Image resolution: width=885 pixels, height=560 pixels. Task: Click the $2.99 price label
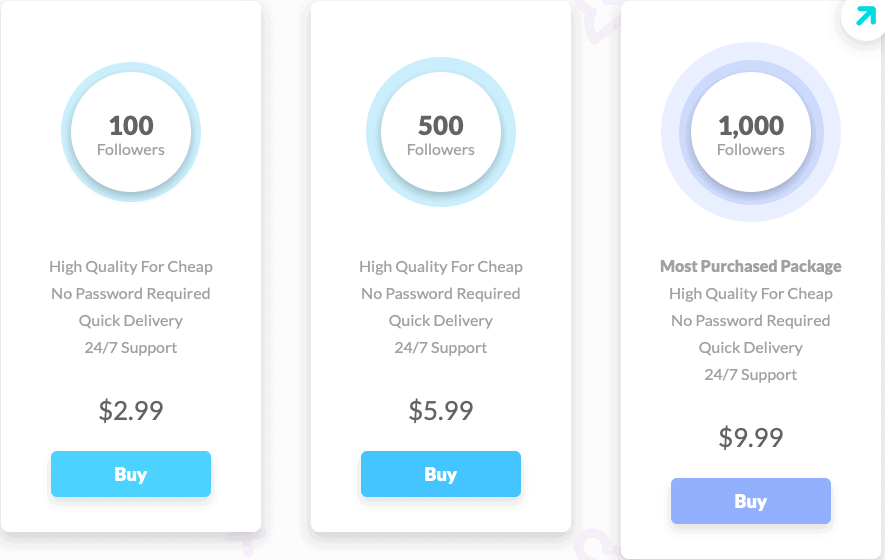[131, 410]
